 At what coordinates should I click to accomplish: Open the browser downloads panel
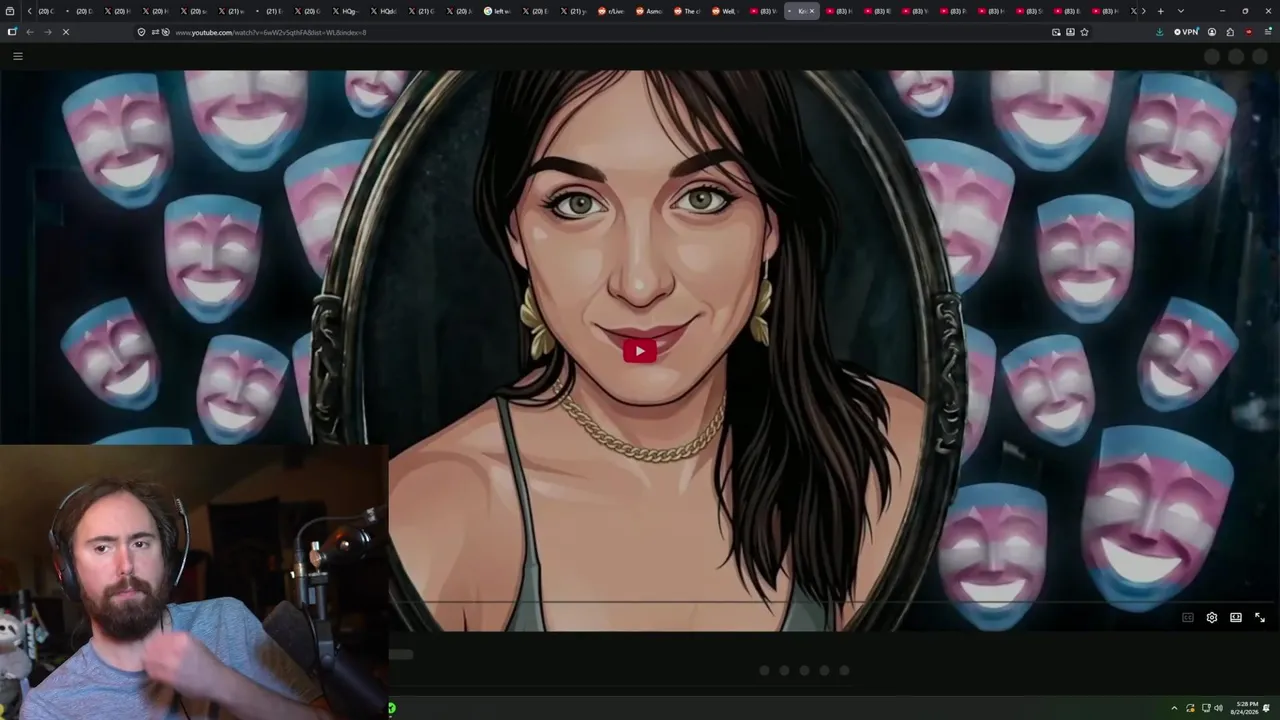point(1159,32)
